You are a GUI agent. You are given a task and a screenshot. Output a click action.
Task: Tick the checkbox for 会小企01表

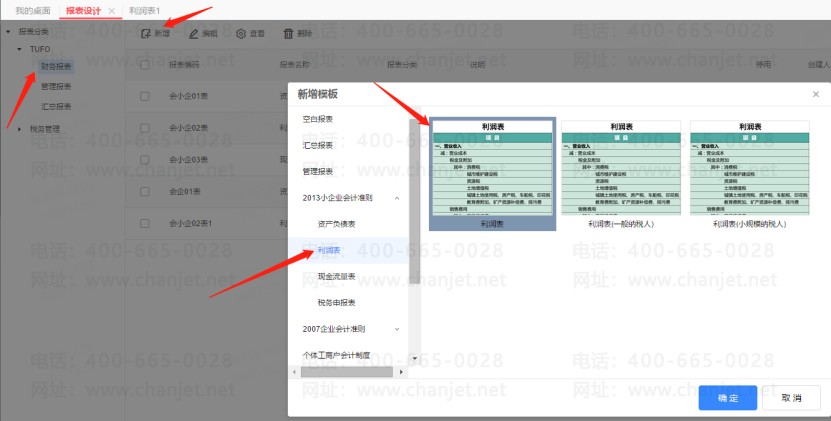coord(146,96)
